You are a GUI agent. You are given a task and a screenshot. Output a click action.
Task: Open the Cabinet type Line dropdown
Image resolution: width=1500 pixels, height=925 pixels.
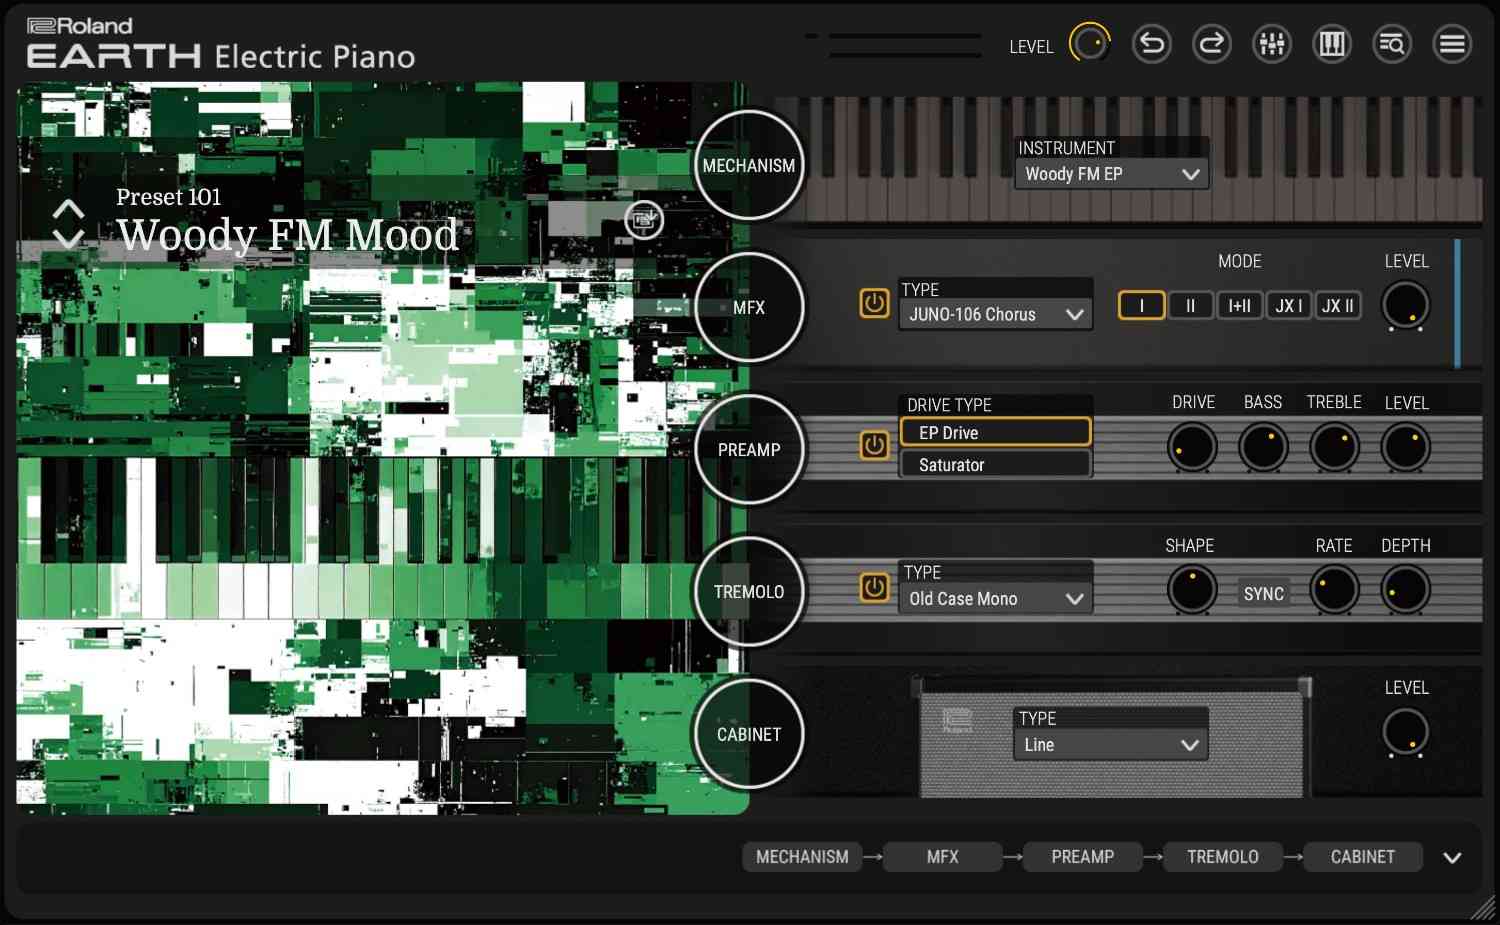click(x=1110, y=745)
